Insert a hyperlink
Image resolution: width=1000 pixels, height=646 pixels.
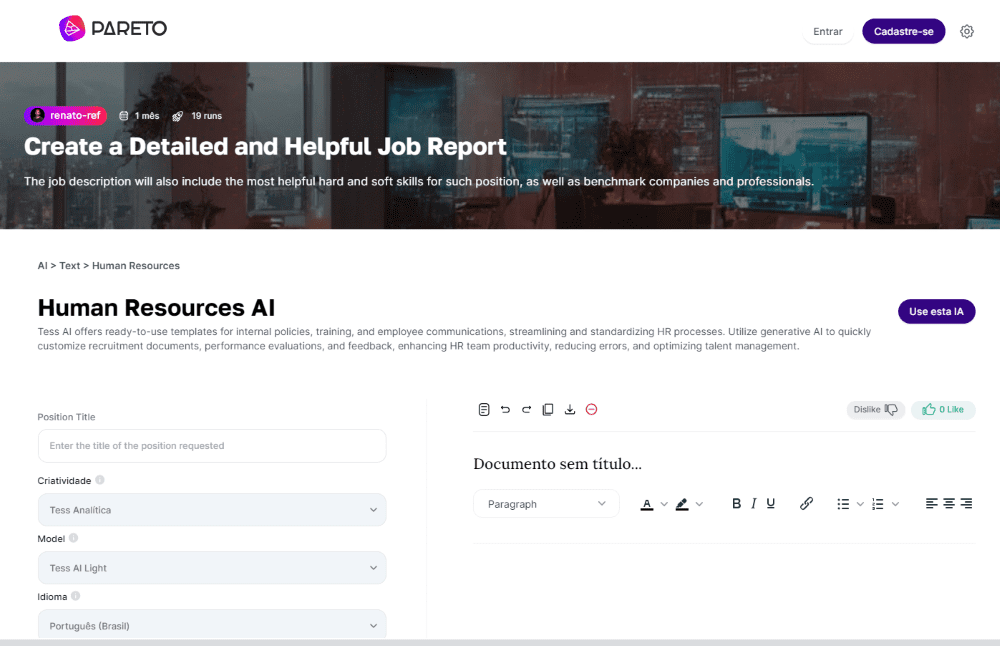point(806,504)
